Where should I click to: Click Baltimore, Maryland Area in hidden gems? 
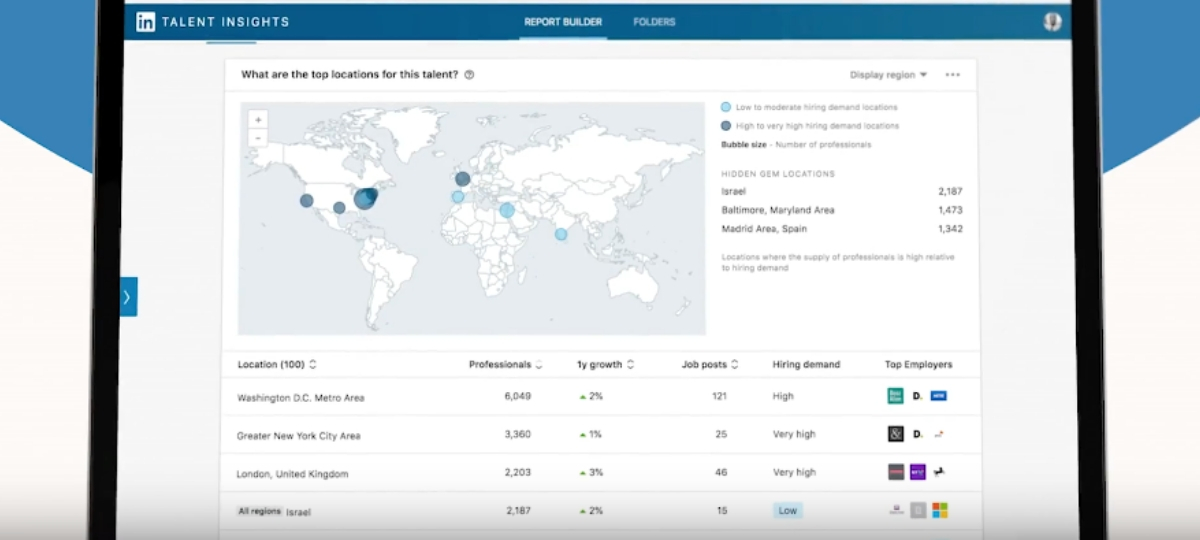pyautogui.click(x=777, y=210)
